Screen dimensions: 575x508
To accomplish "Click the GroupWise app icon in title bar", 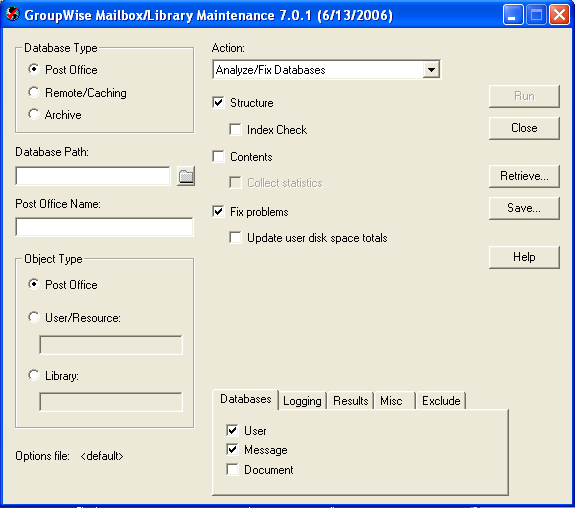I will coord(12,14).
